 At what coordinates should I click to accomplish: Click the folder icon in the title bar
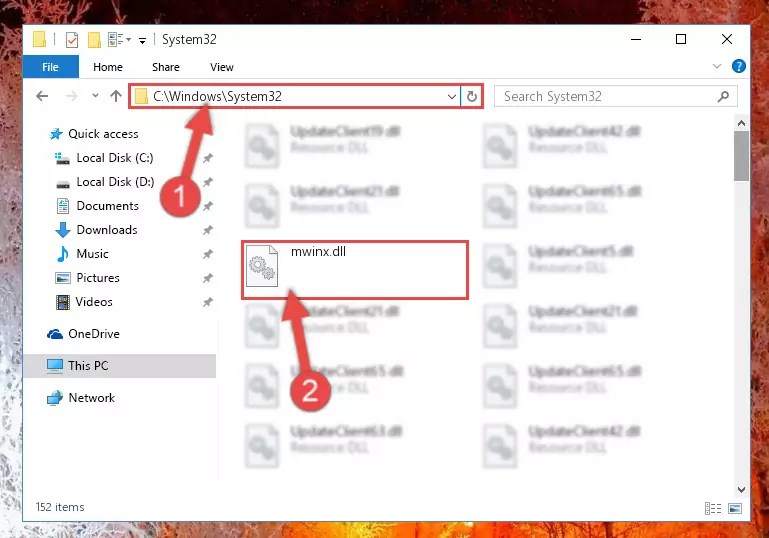pos(40,39)
